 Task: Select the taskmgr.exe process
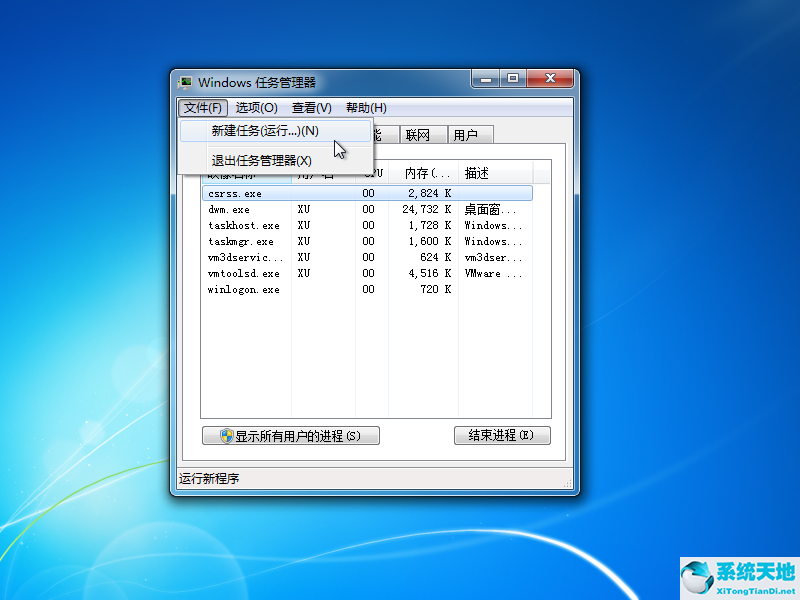point(240,241)
